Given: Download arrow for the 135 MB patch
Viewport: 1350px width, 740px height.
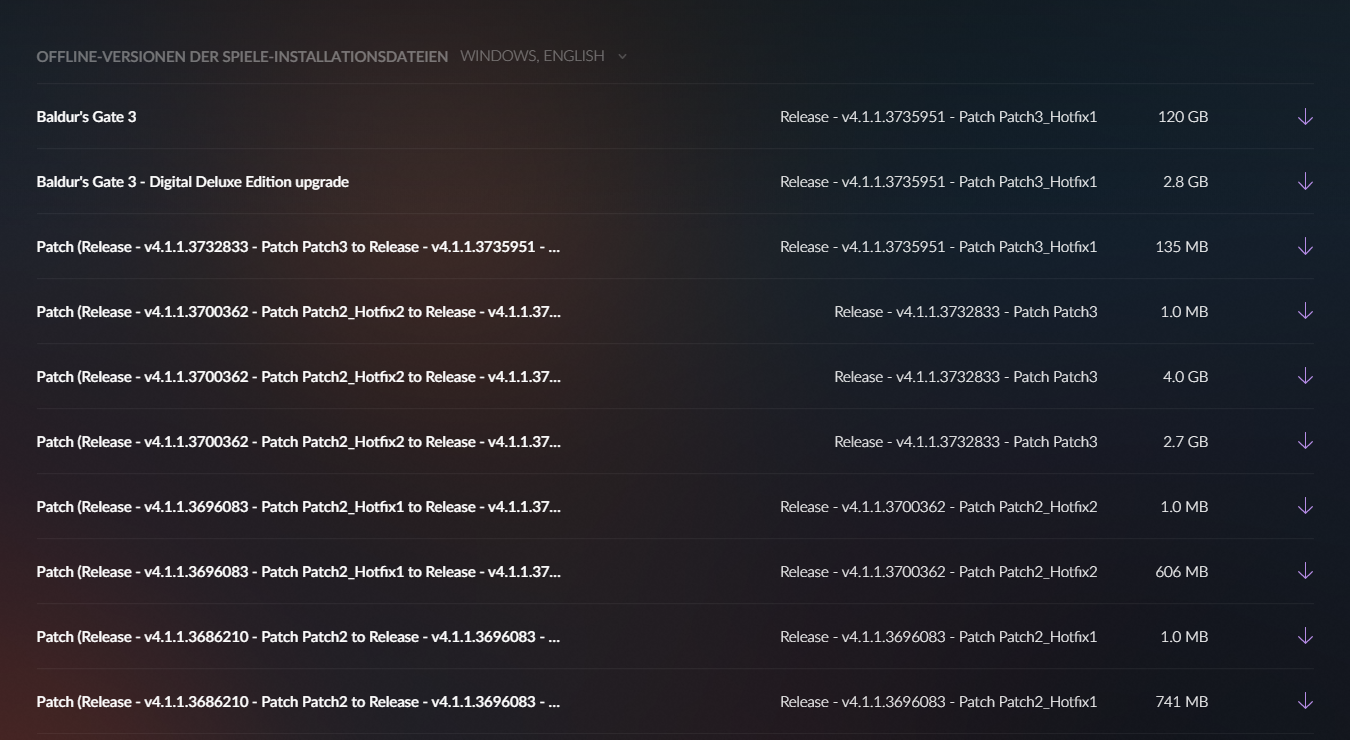Looking at the screenshot, I should [1305, 247].
